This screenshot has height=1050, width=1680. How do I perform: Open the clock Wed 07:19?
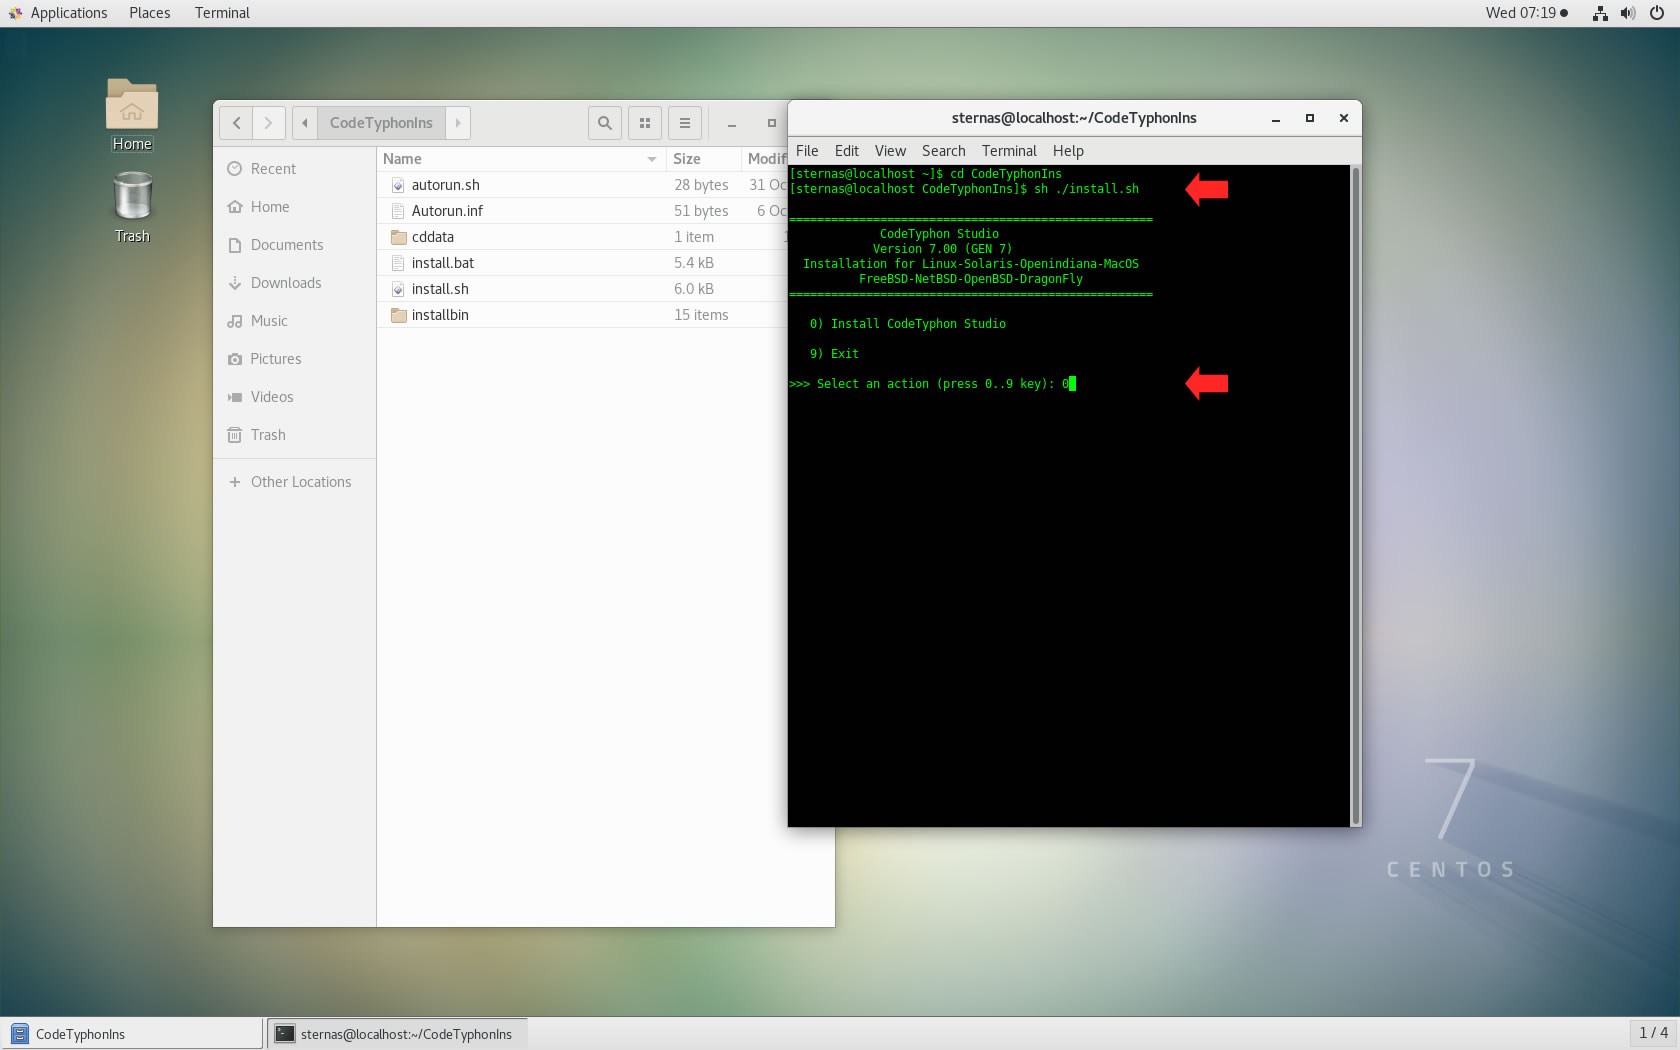(x=1526, y=13)
